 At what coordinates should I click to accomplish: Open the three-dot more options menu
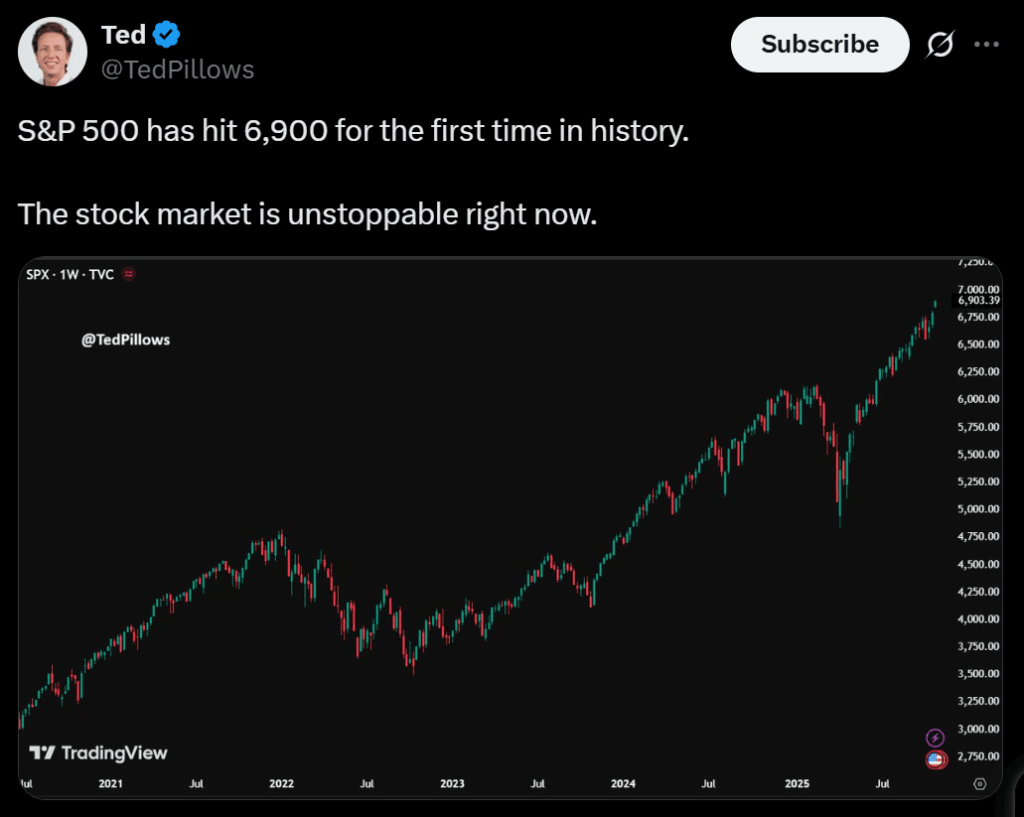pyautogui.click(x=986, y=45)
